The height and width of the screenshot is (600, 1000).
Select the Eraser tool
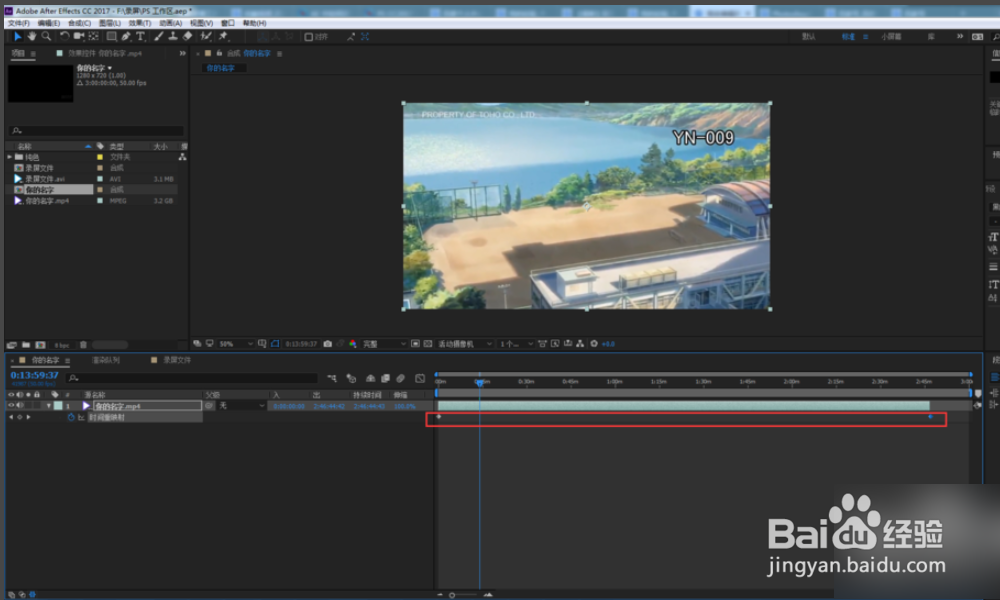coord(188,36)
